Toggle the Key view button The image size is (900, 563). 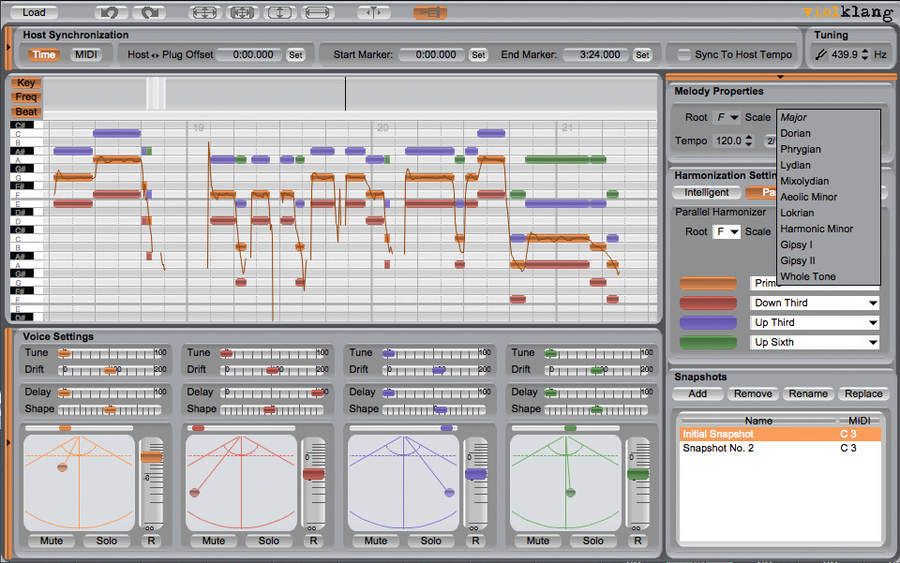26,83
